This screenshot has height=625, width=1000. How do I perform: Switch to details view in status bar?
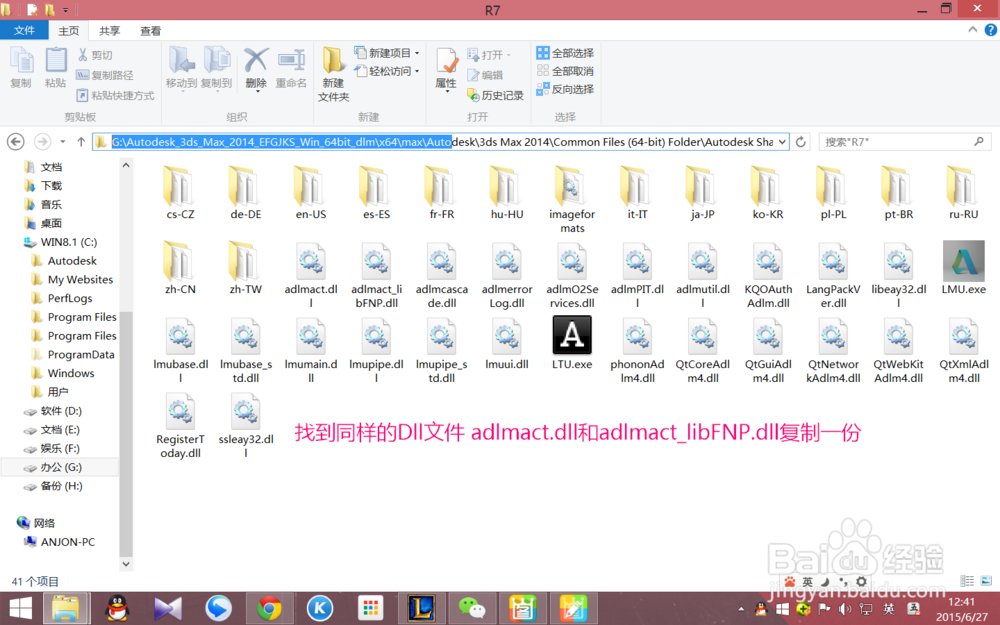coord(967,581)
